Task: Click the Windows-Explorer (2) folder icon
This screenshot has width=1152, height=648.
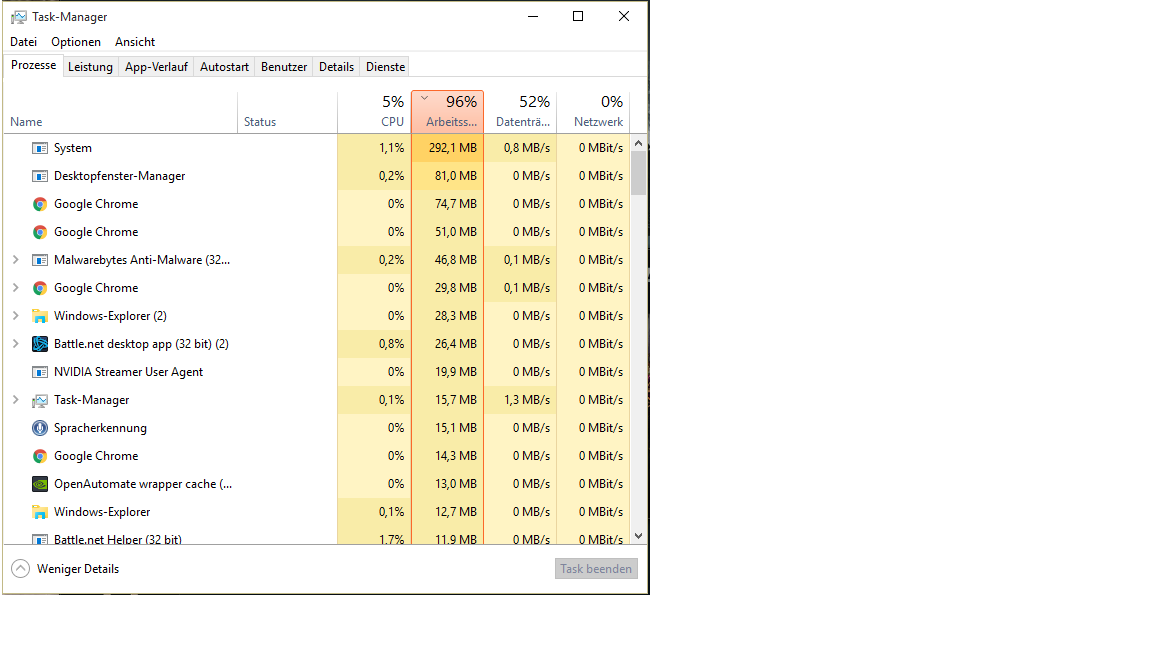Action: coord(40,316)
